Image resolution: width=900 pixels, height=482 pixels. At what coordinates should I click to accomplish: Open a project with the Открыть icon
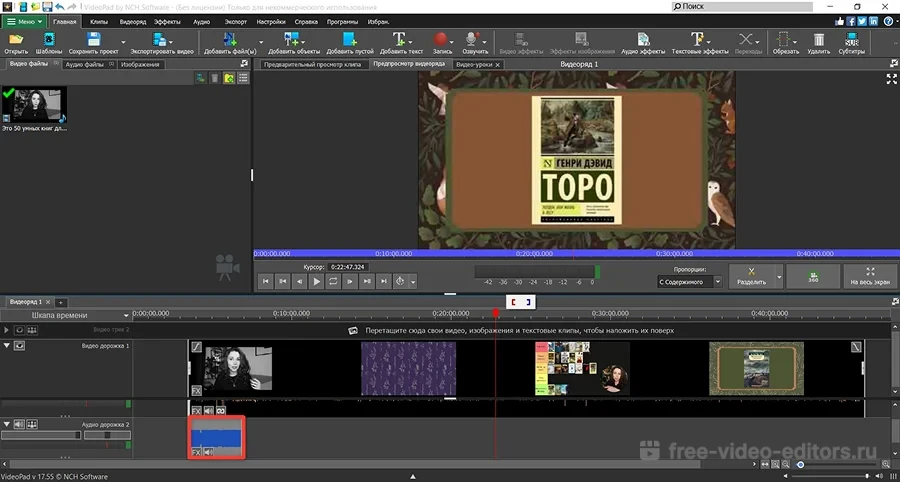pyautogui.click(x=16, y=39)
